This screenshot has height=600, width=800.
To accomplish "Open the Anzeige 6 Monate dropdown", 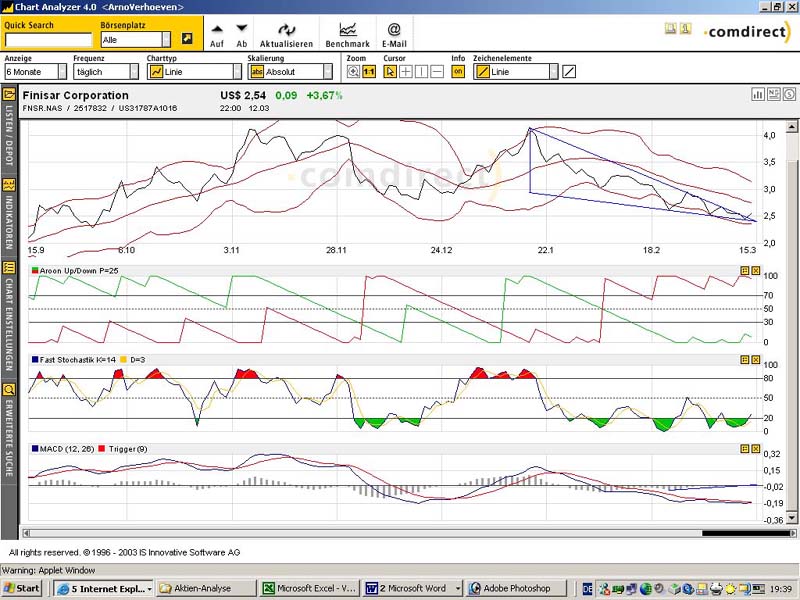I will click(61, 72).
